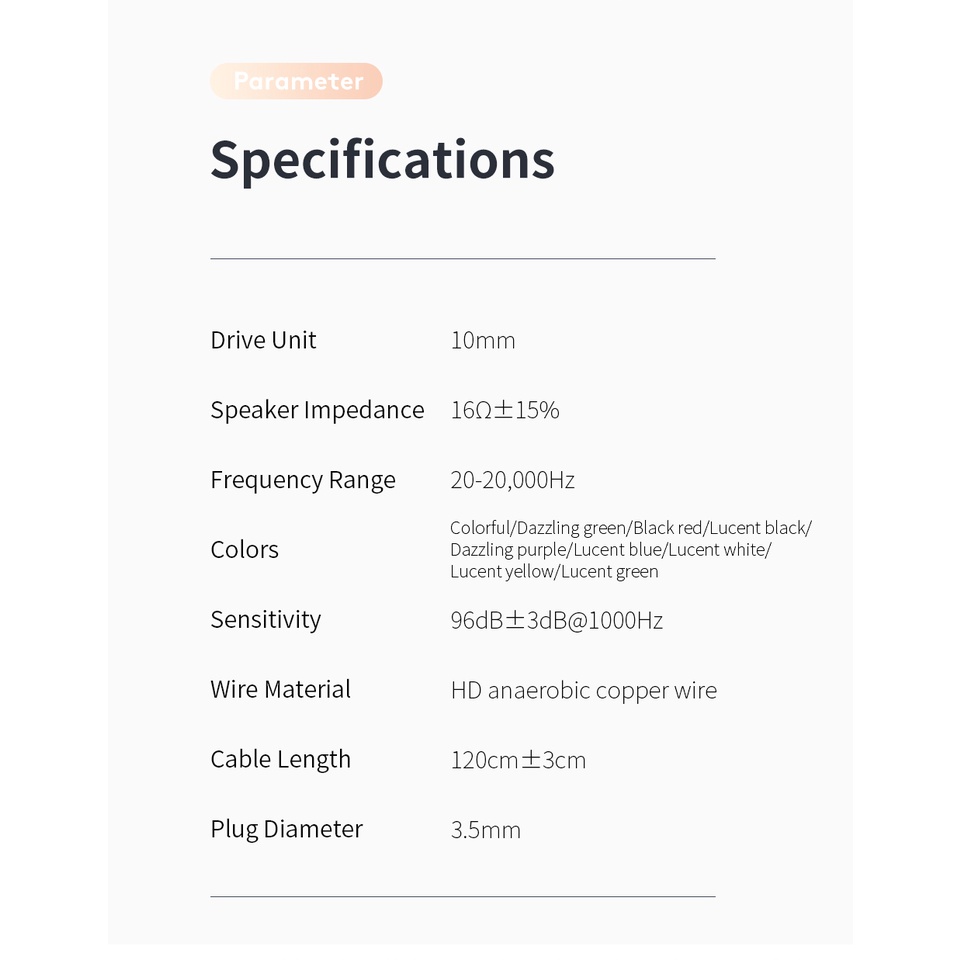Viewport: 960px width, 960px height.
Task: Select the Plug Diameter label
Action: (286, 829)
